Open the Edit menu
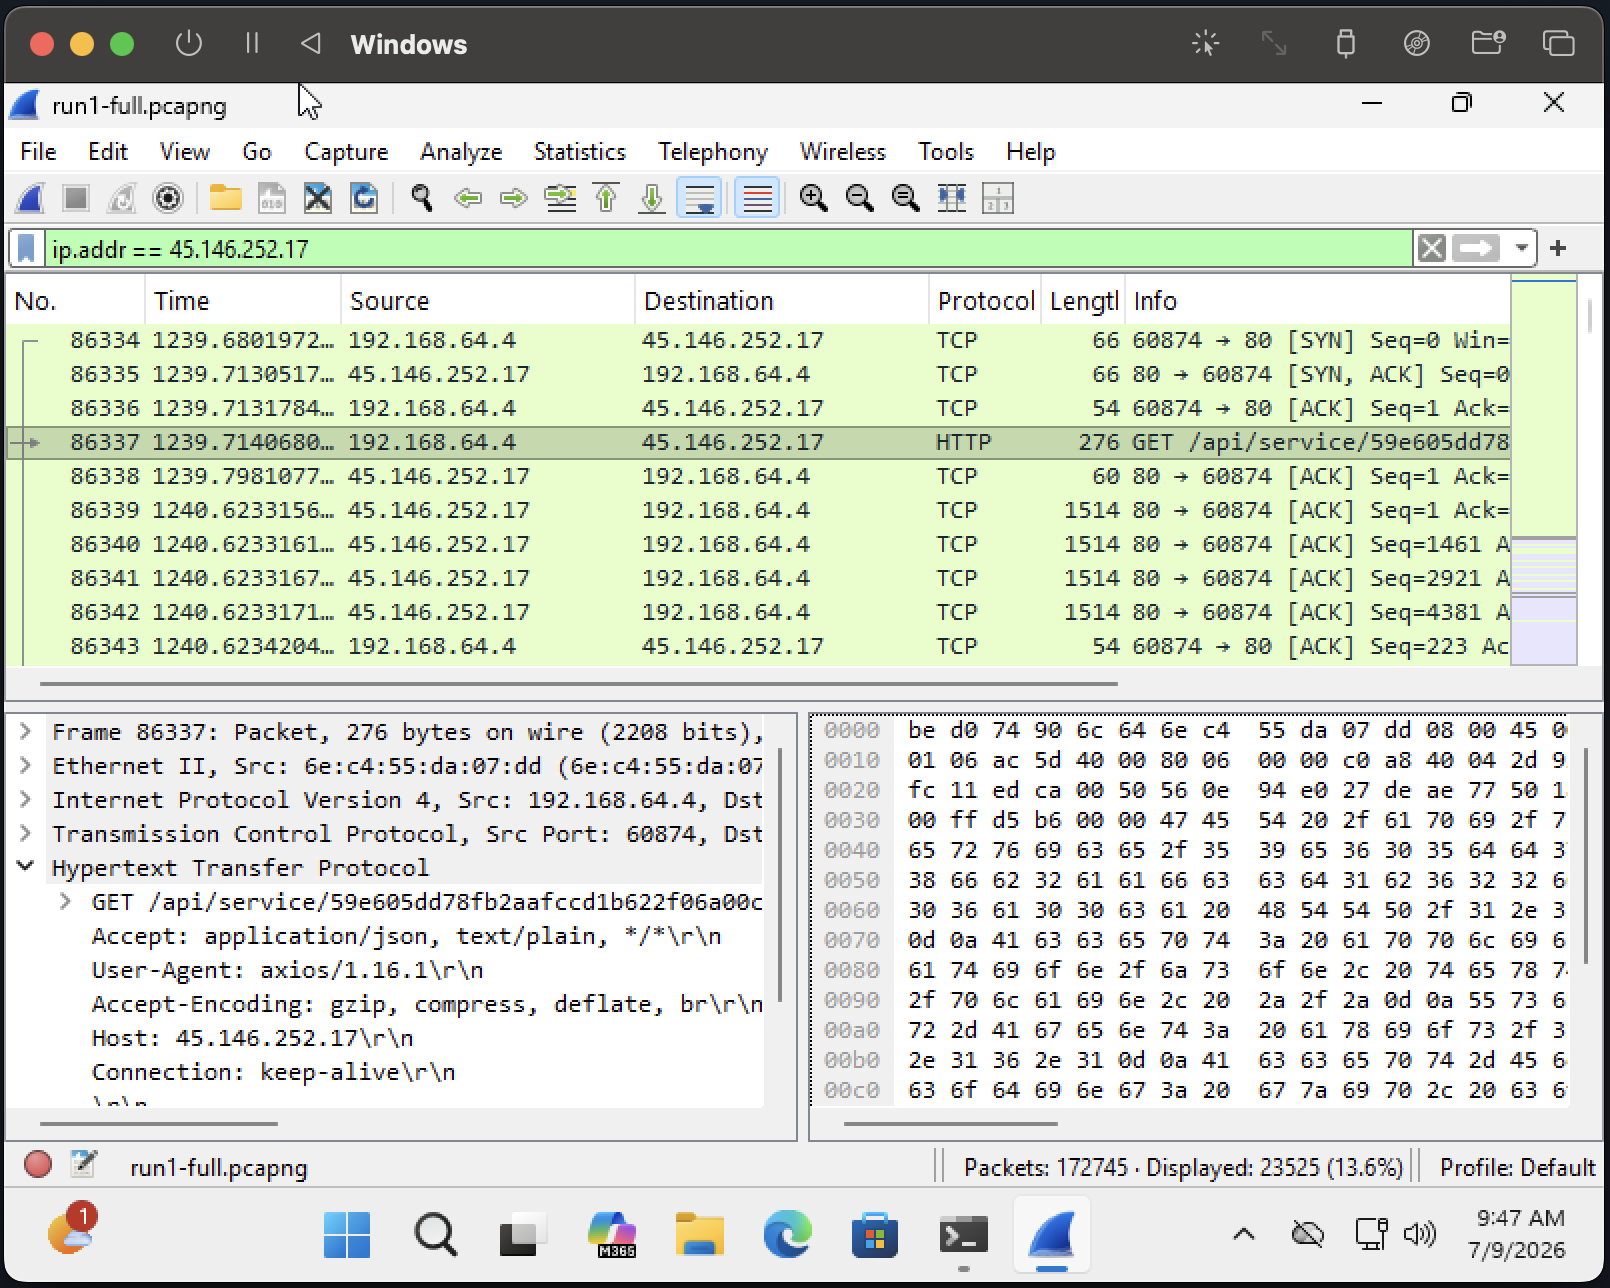 click(108, 152)
